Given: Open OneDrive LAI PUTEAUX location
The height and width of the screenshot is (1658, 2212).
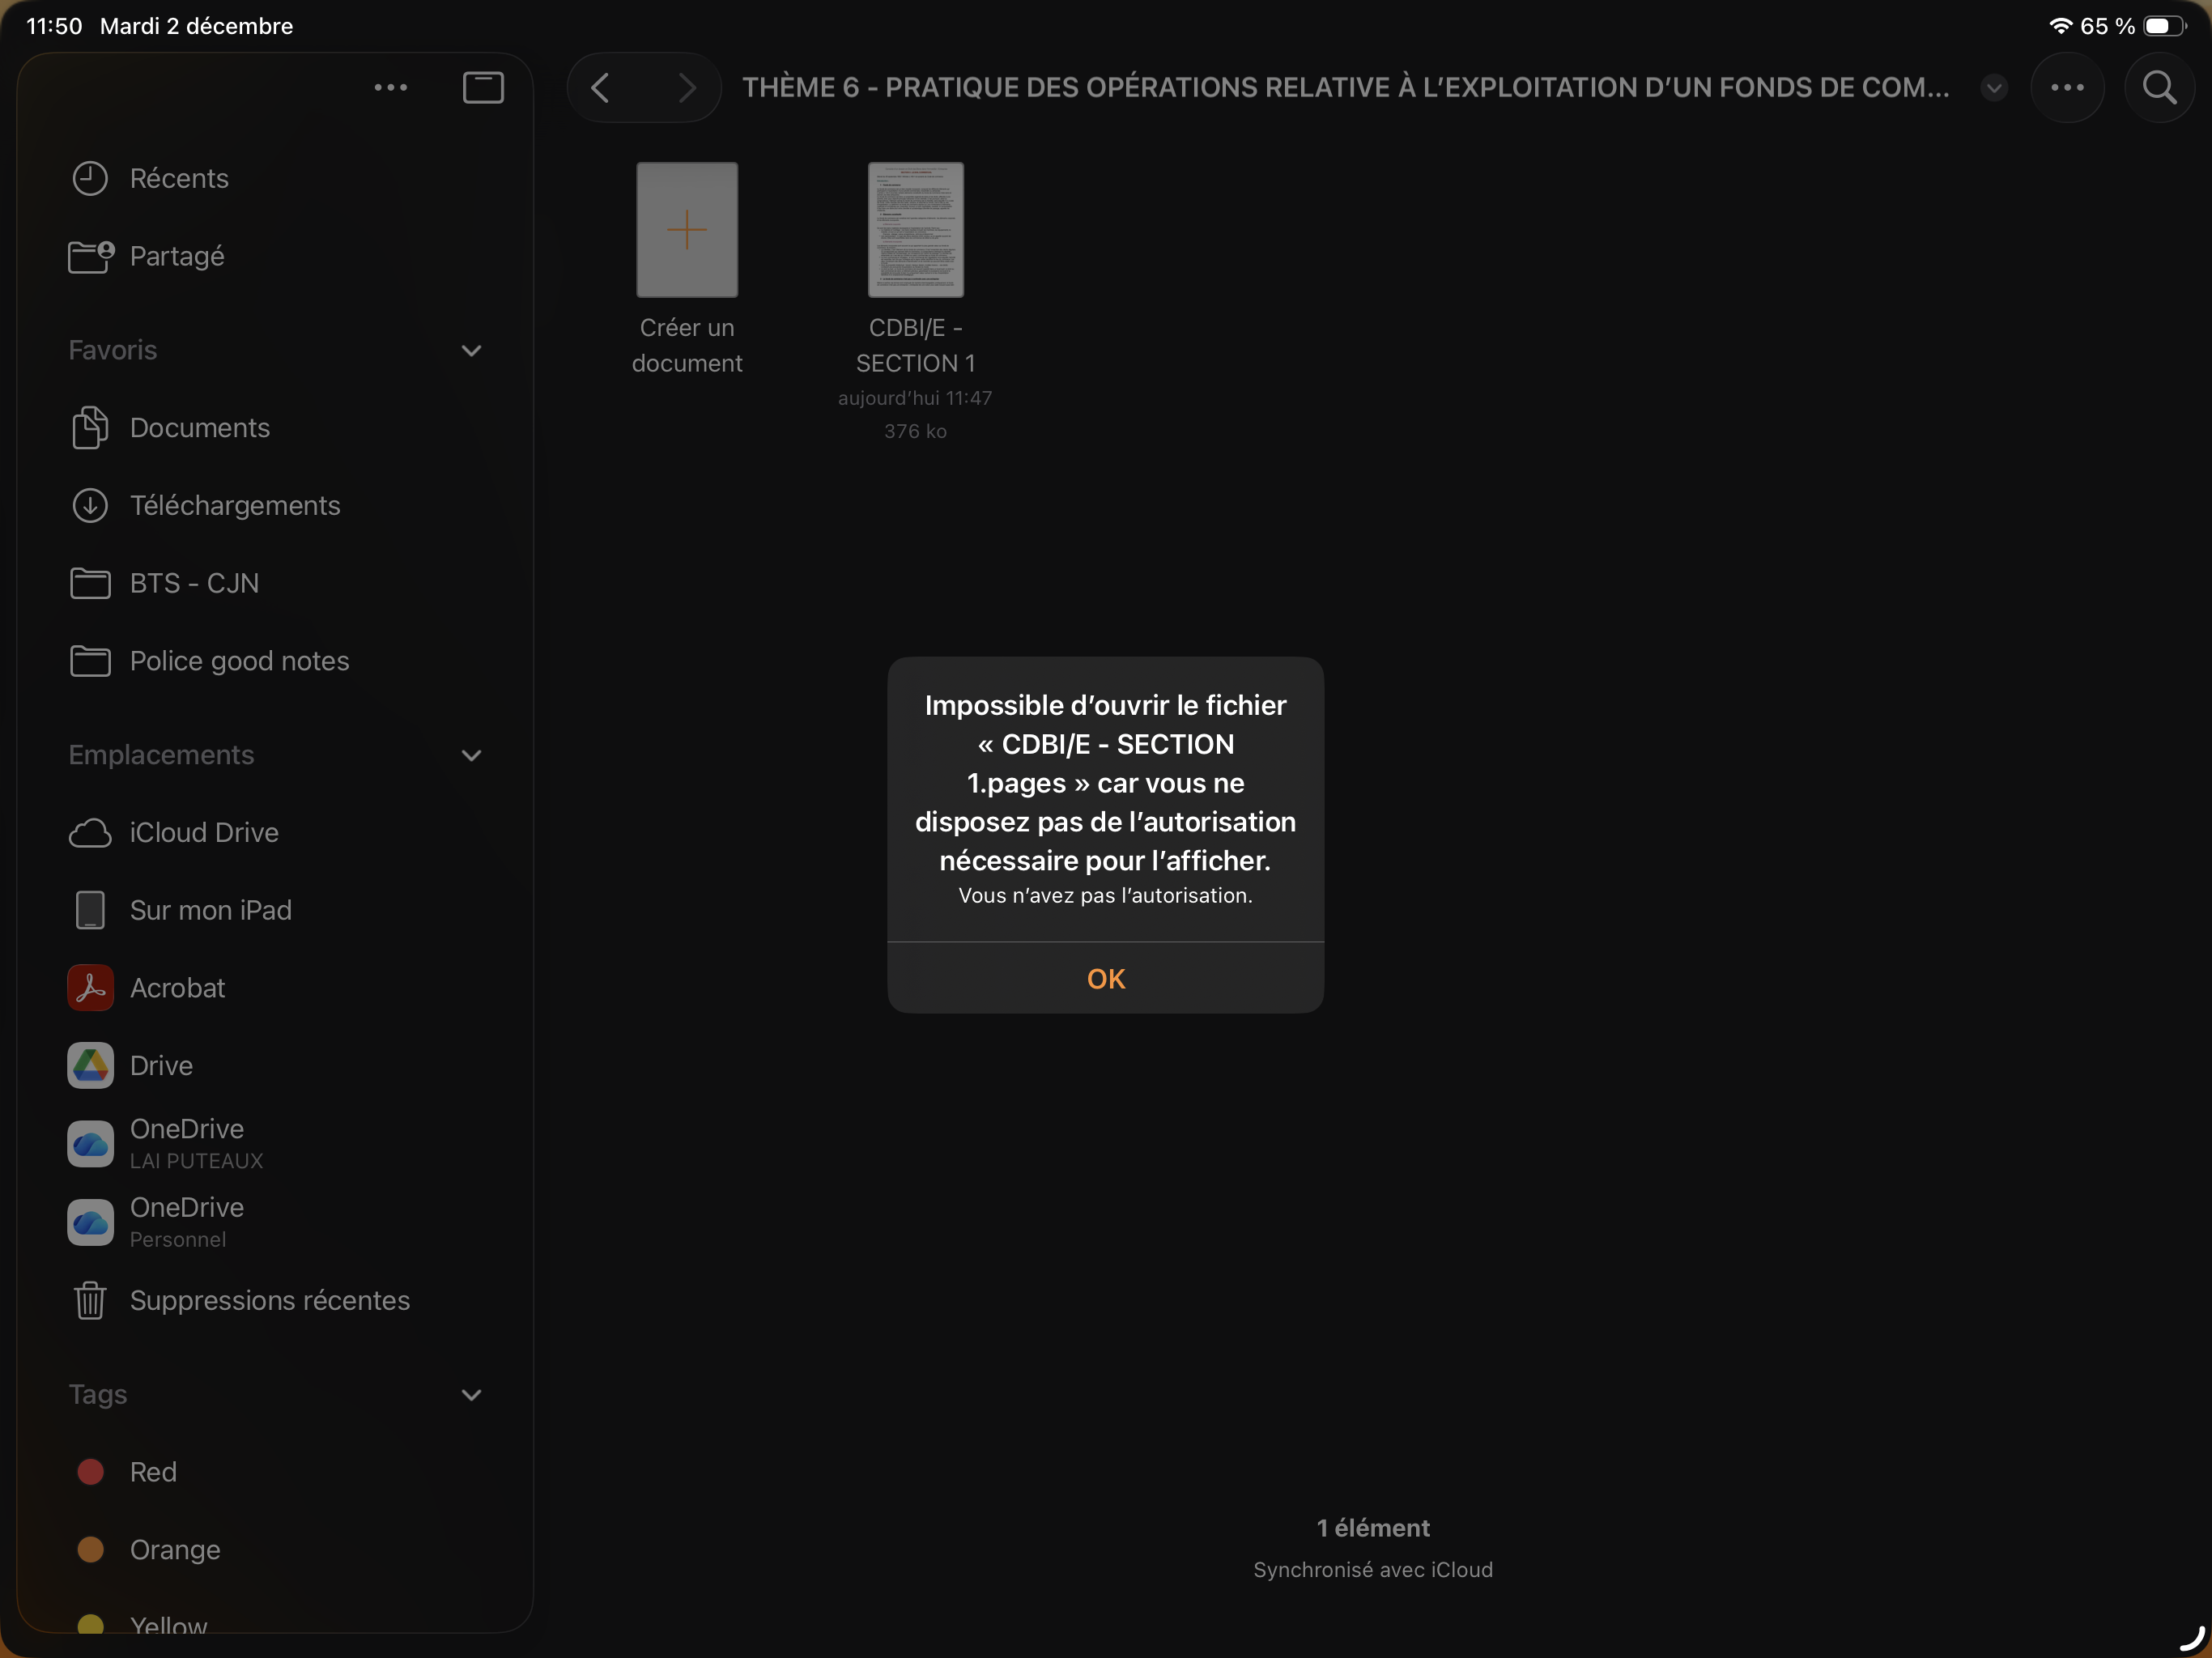Looking at the screenshot, I should coord(187,1143).
